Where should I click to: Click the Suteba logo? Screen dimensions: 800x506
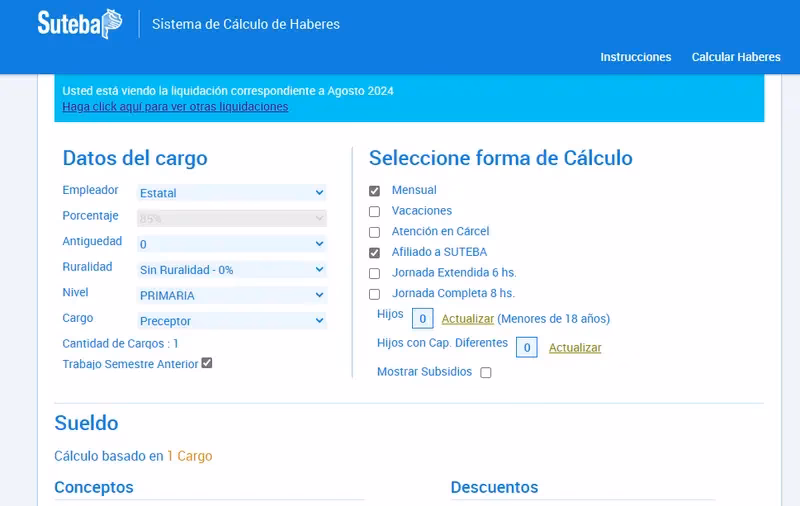(80, 23)
